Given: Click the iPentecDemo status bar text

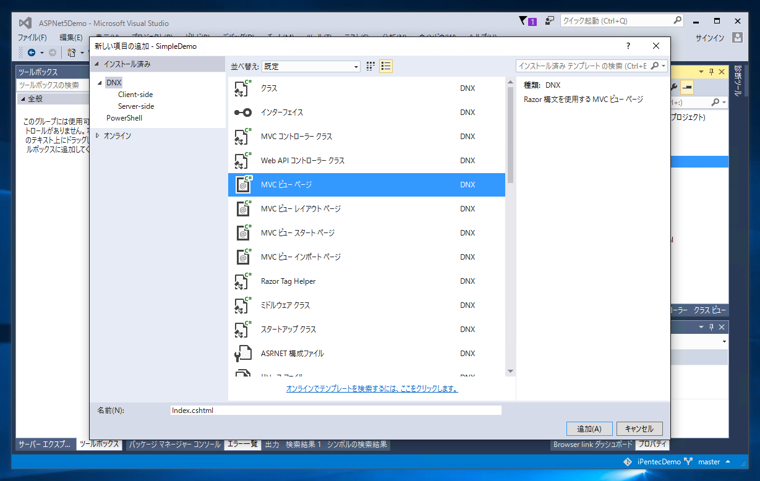Looking at the screenshot, I should tap(659, 462).
